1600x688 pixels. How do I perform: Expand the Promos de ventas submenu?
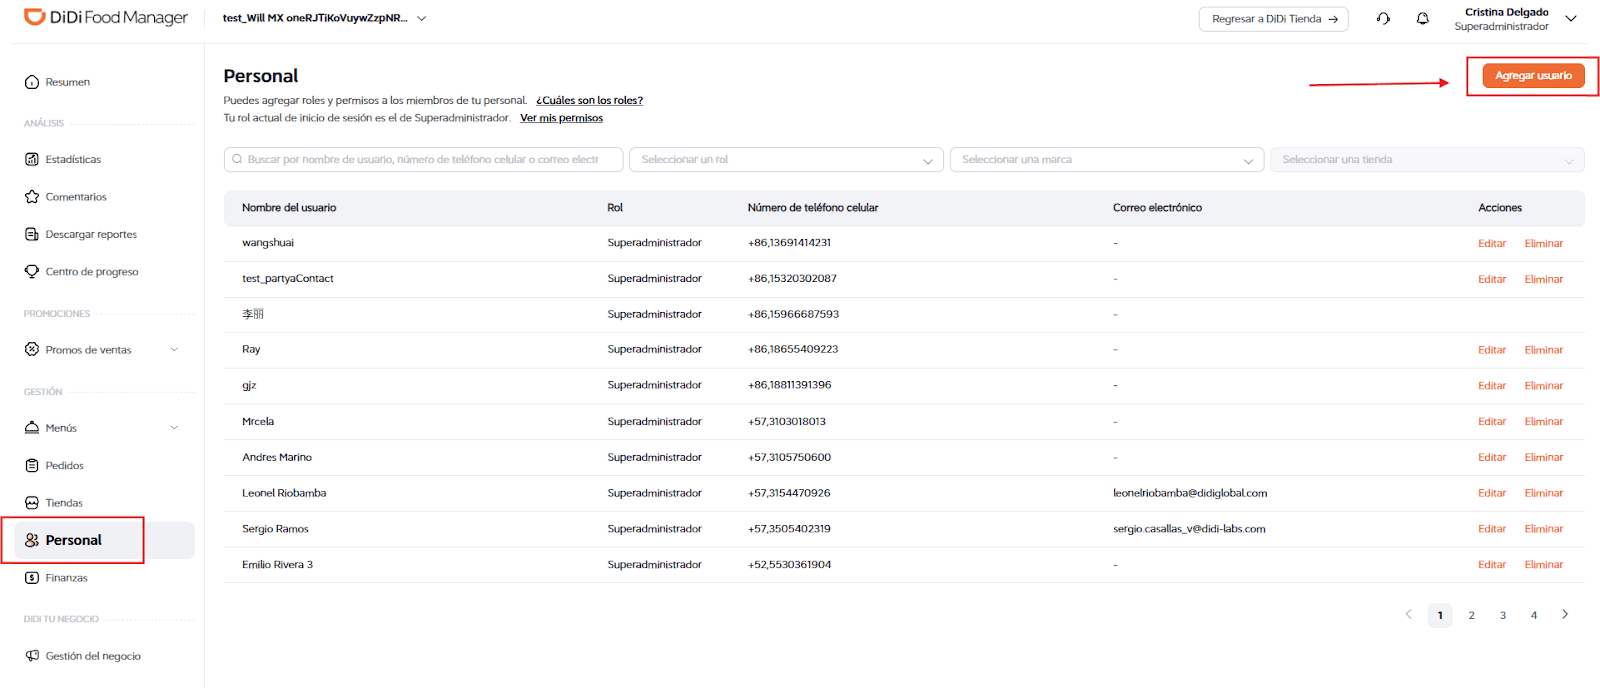(x=174, y=350)
